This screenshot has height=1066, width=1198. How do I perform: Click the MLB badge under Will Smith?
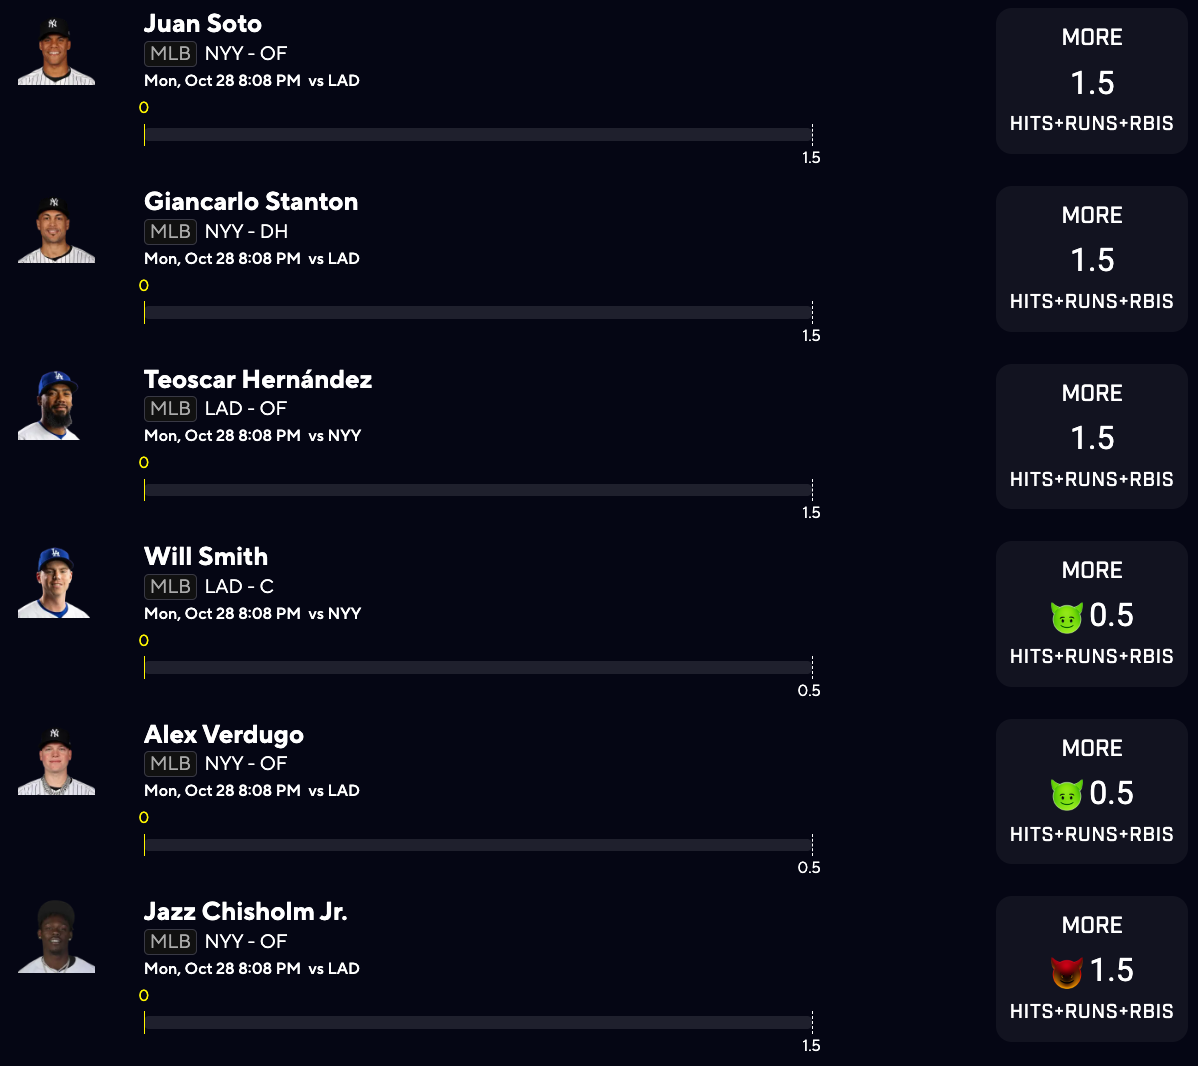170,586
